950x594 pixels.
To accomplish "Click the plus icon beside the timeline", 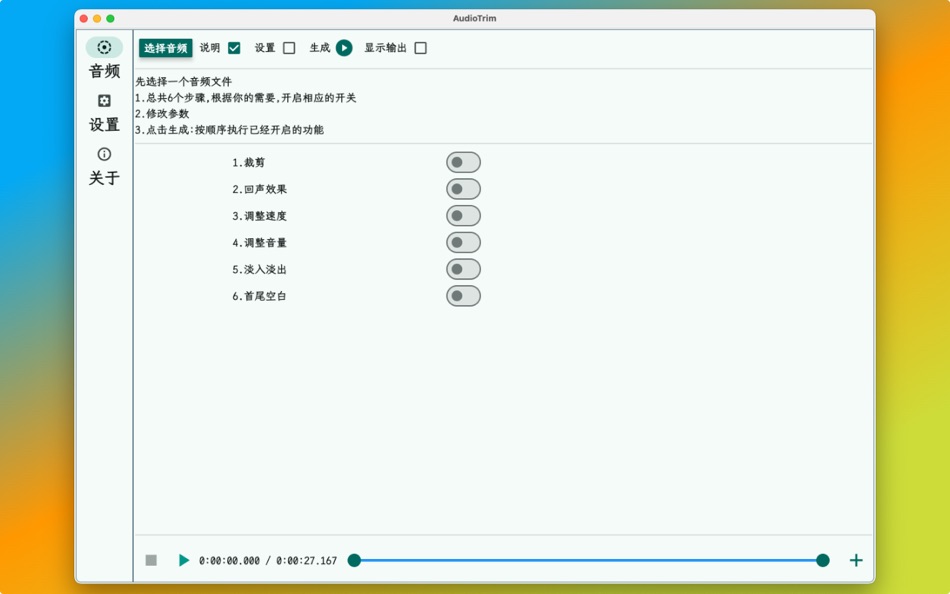I will tap(854, 560).
